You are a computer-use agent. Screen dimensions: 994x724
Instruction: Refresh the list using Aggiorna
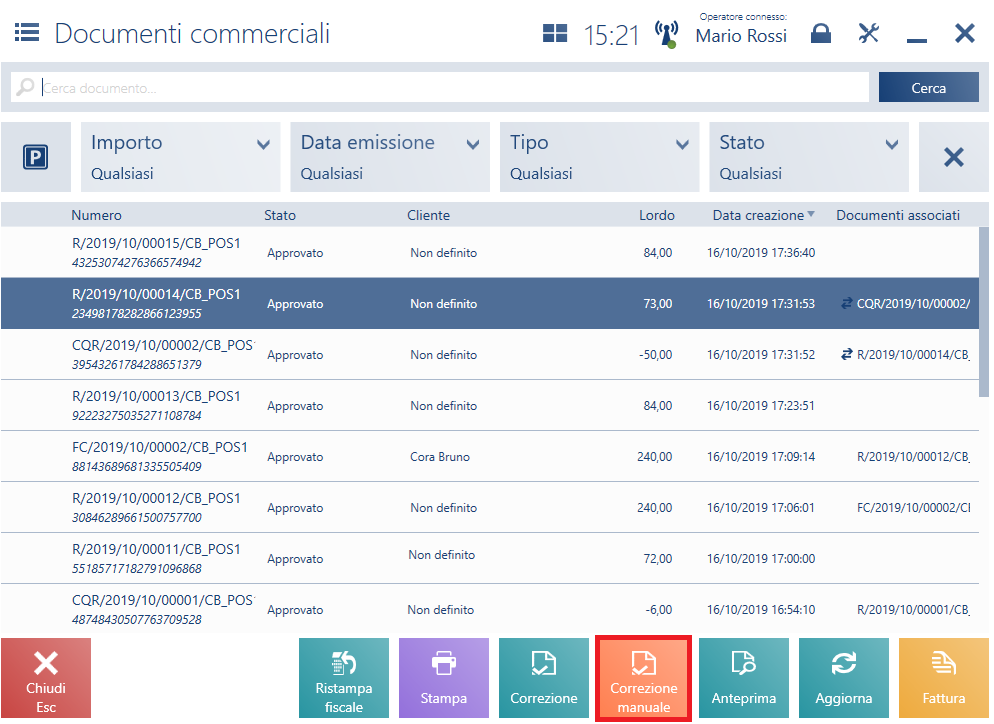click(843, 678)
